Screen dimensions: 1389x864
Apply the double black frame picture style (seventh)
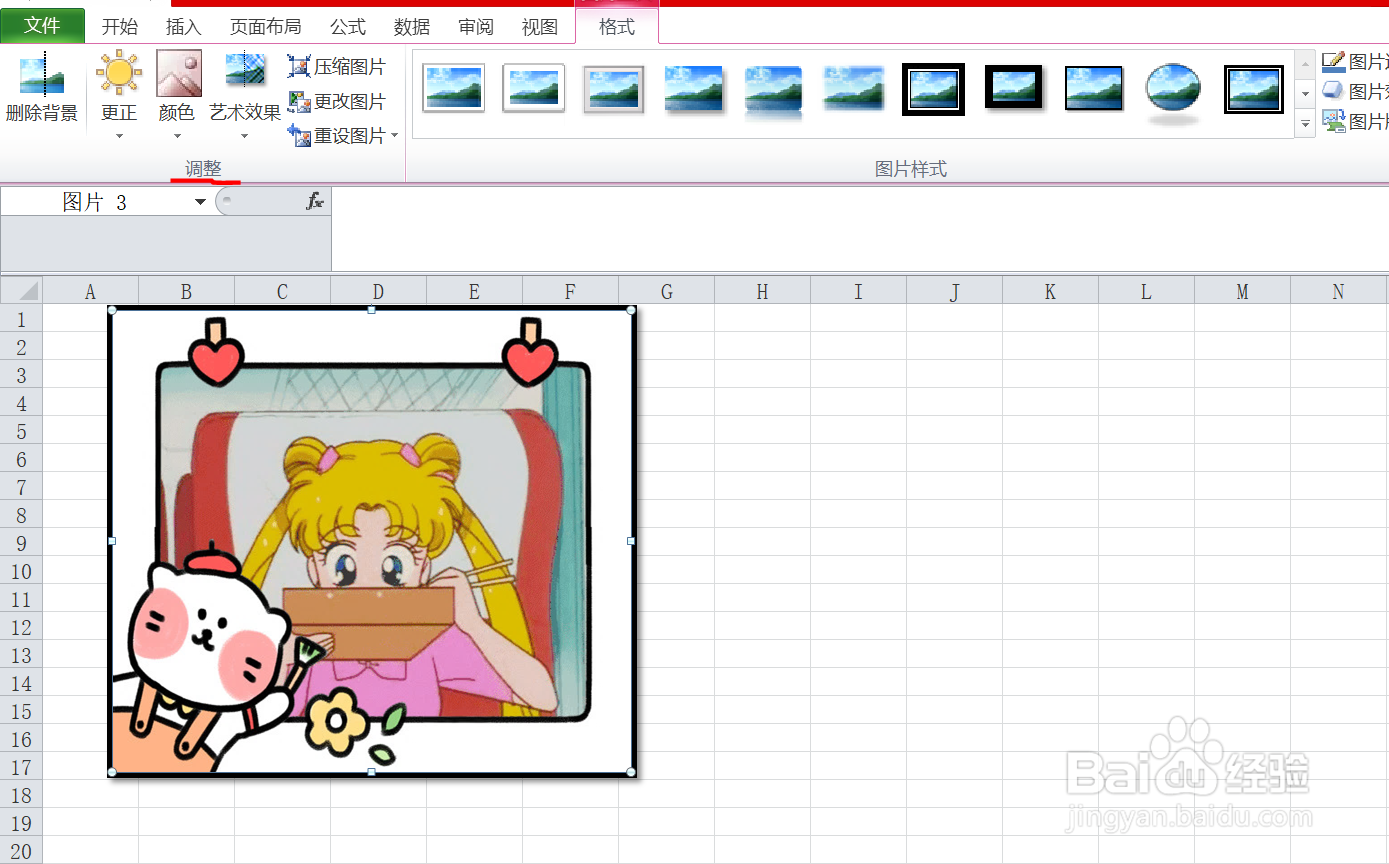coord(933,89)
